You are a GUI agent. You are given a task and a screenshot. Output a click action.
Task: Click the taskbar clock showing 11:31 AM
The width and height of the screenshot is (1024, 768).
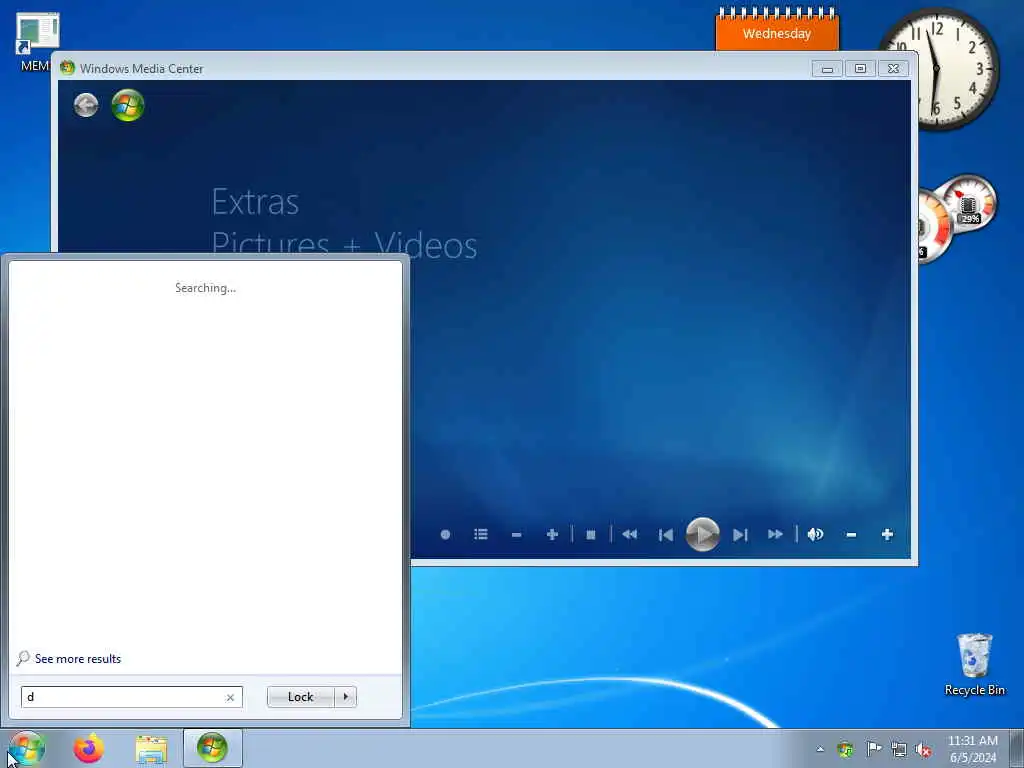tap(972, 749)
